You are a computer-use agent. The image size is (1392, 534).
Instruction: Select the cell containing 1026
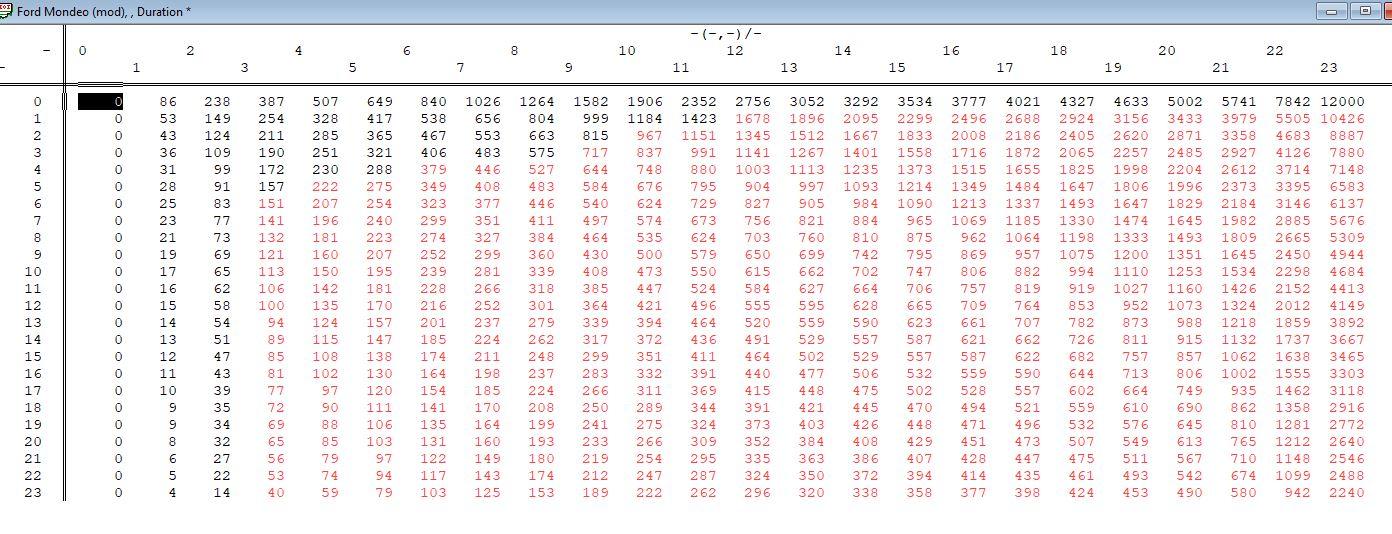click(x=483, y=101)
